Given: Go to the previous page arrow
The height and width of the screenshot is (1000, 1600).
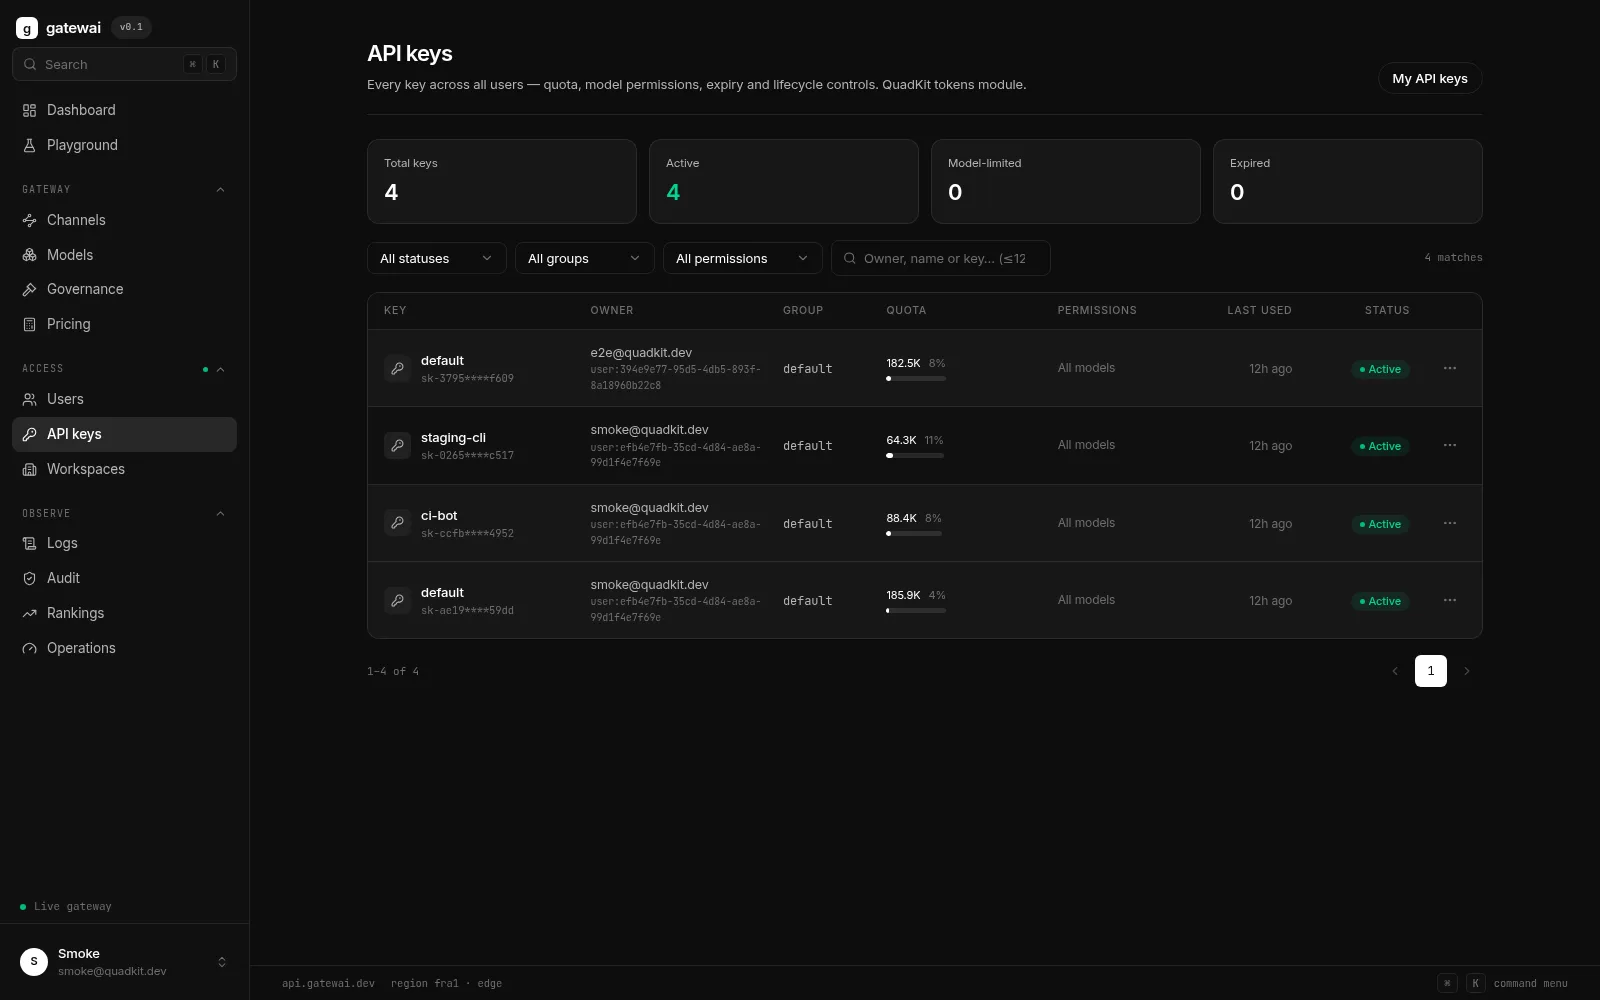Looking at the screenshot, I should pos(1395,671).
